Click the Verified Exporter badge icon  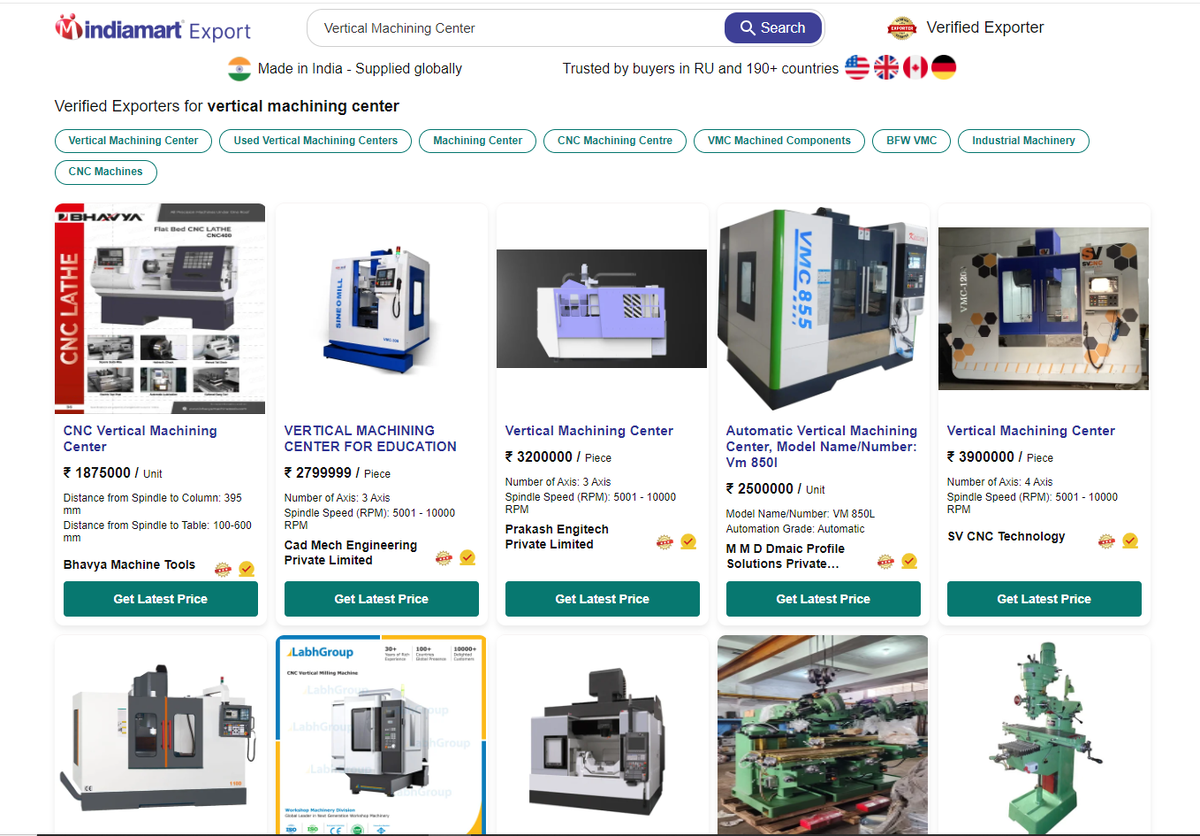point(902,28)
